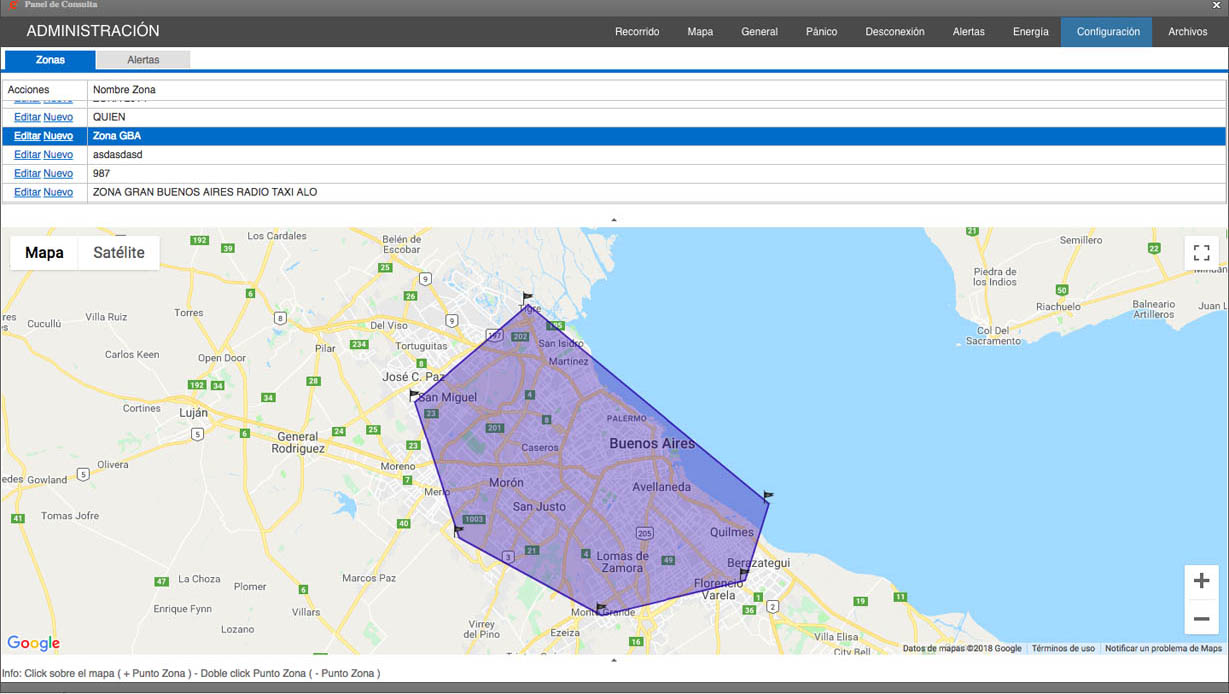Click the flag marker near Berazategui
The height and width of the screenshot is (694, 1229).
click(744, 574)
